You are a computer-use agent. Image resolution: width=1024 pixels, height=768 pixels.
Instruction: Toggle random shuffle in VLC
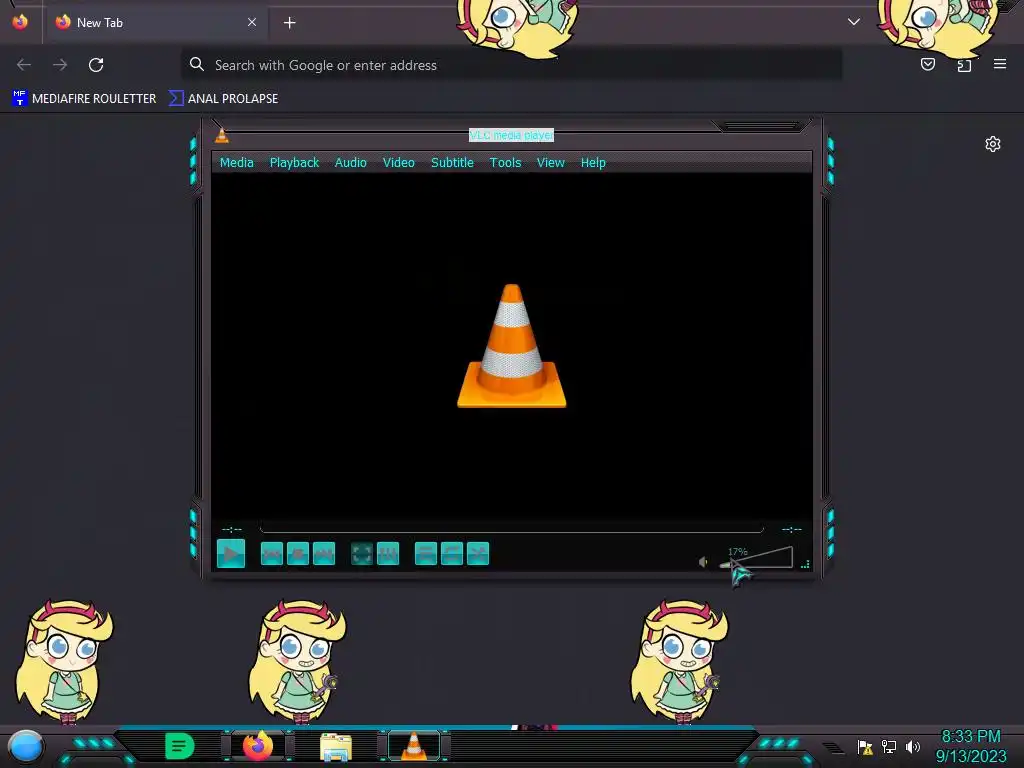[x=478, y=554]
